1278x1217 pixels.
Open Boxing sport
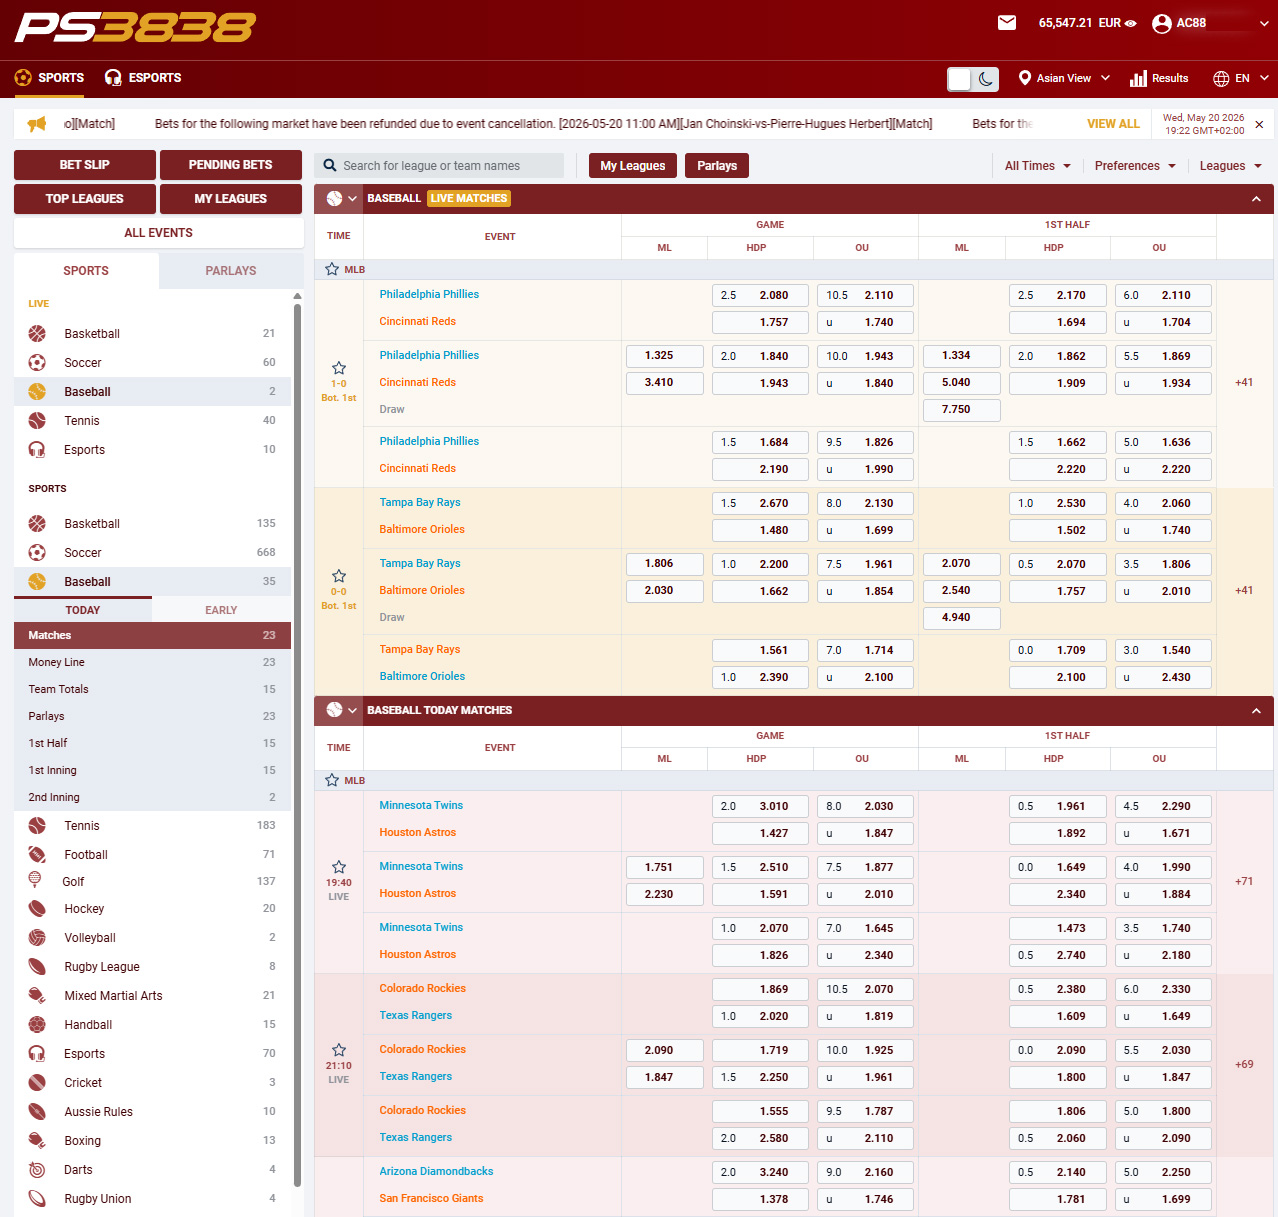pos(152,1141)
